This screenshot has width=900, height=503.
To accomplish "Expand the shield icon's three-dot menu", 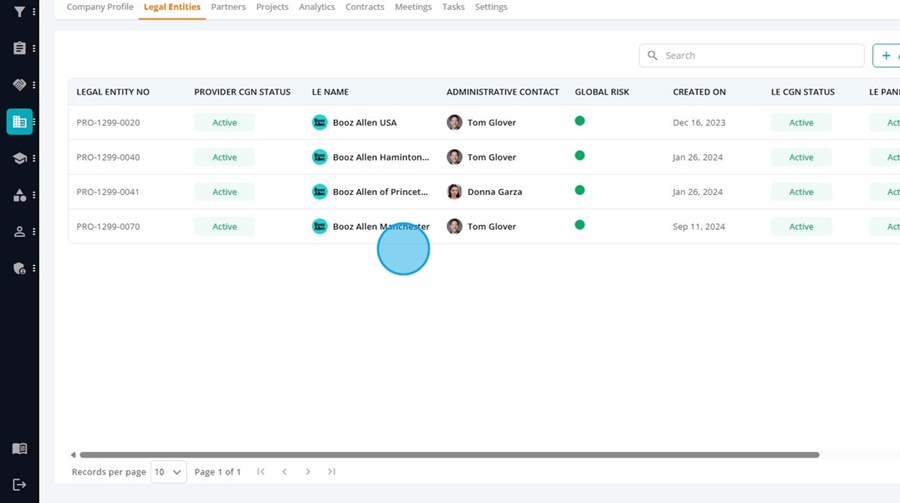I will [34, 268].
